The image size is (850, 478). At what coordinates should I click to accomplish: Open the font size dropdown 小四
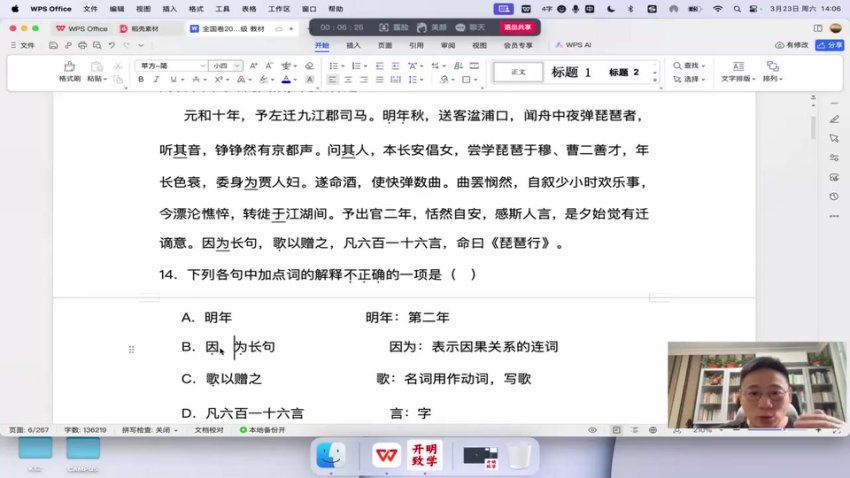224,65
